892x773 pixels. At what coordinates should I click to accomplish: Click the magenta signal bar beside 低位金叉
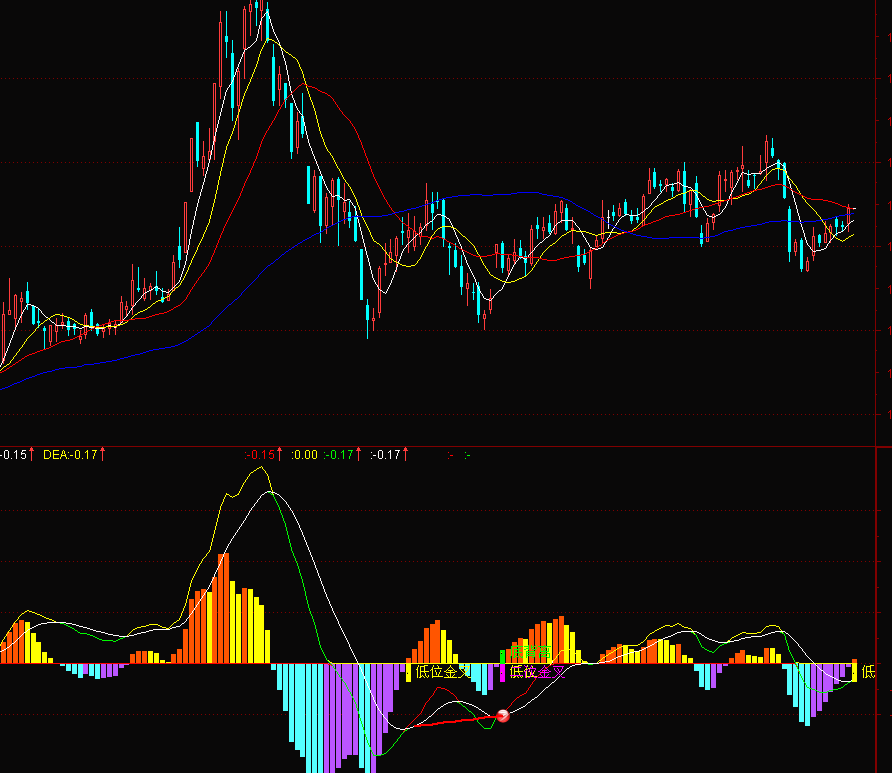point(502,673)
